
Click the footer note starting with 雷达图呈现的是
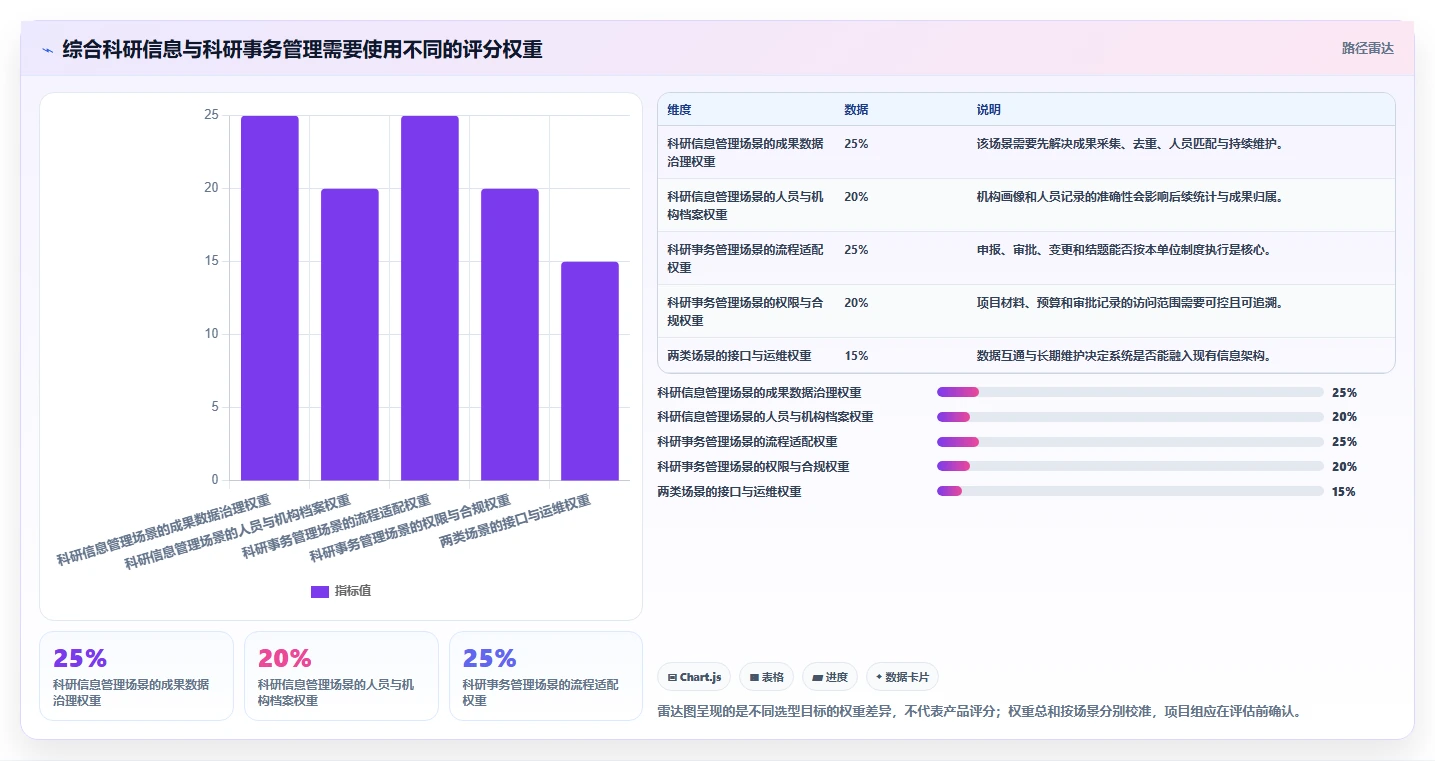point(980,712)
